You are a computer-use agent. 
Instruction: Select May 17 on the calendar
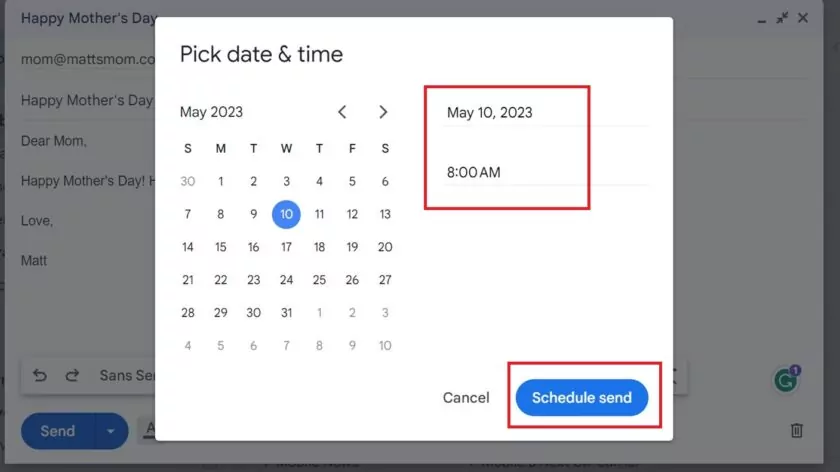click(x=287, y=247)
